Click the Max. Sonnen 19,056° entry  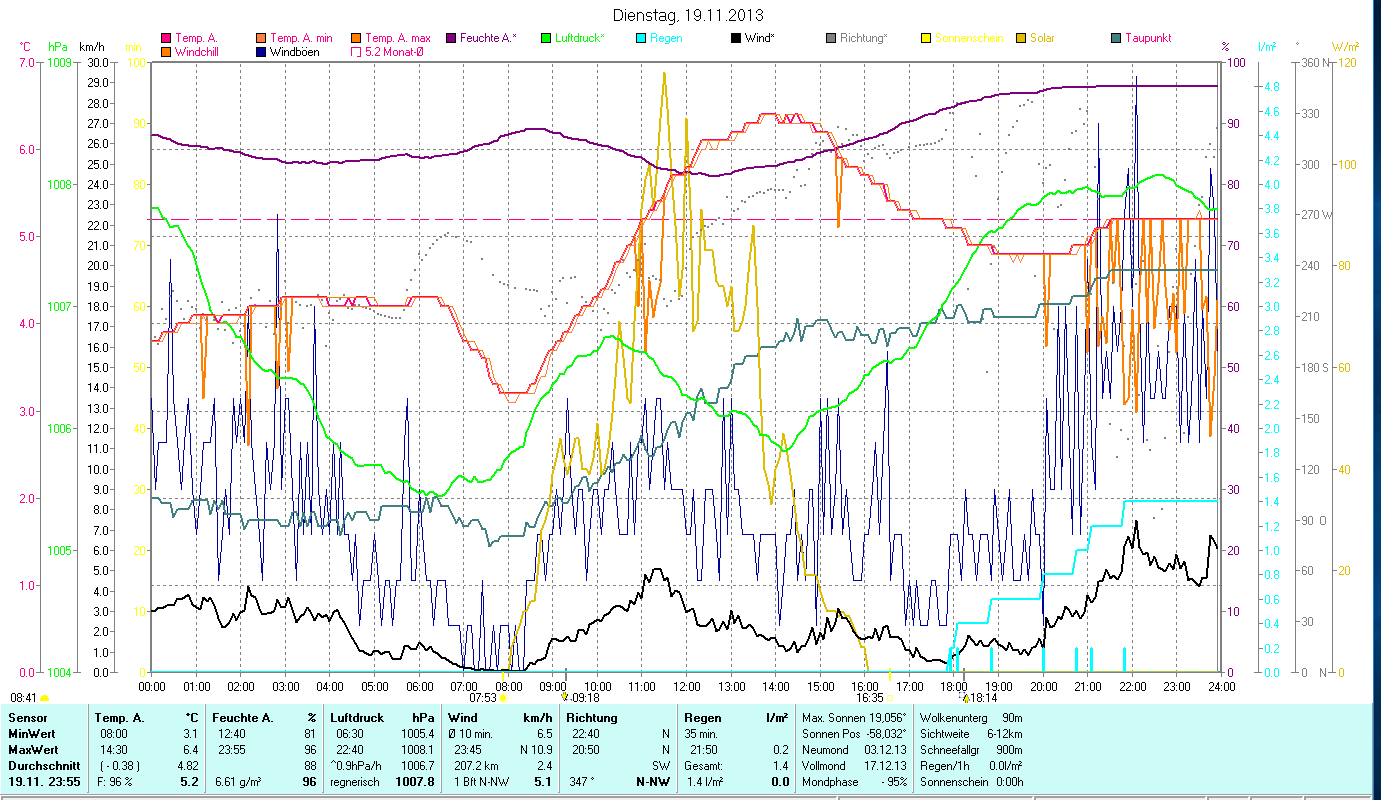(855, 718)
